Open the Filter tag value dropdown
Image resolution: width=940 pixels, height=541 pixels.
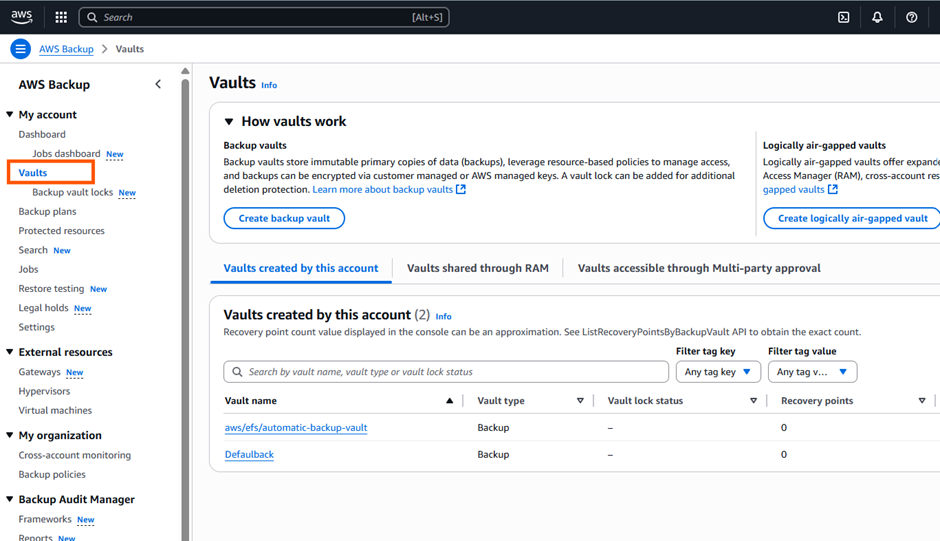pyautogui.click(x=812, y=372)
